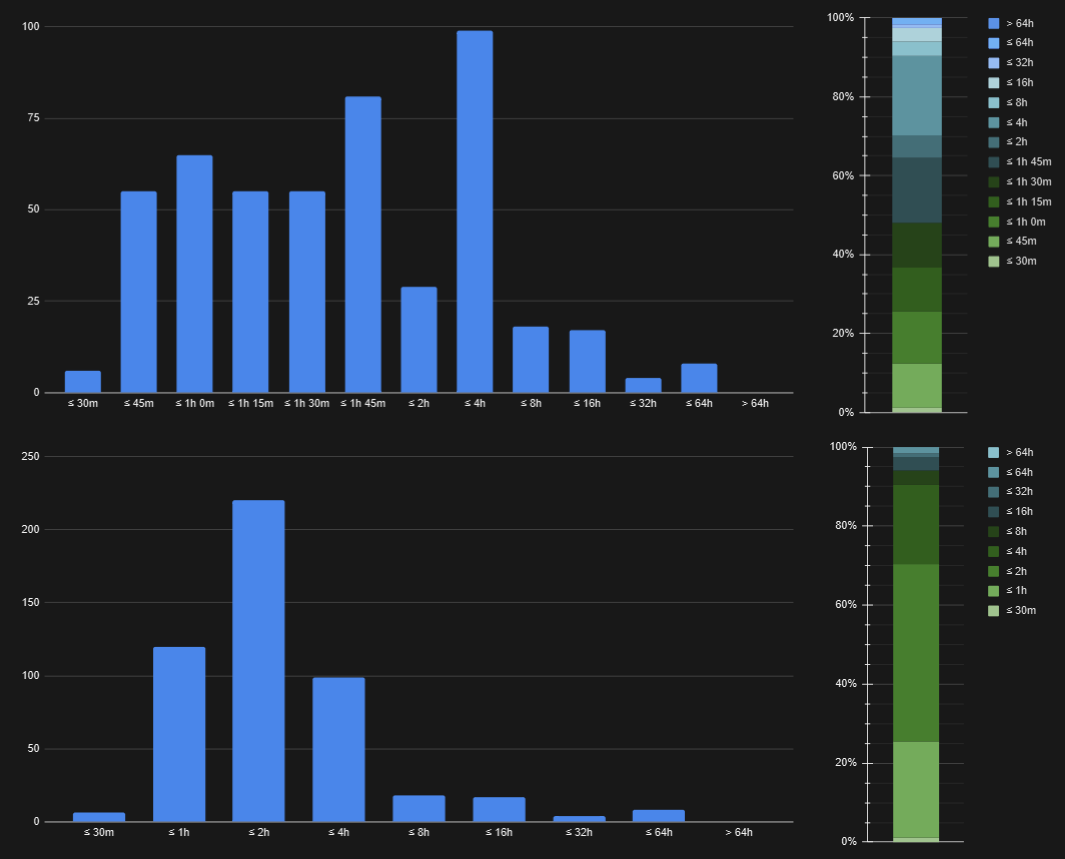Select the ≤ 64h bar in the top histogram

[x=699, y=378]
